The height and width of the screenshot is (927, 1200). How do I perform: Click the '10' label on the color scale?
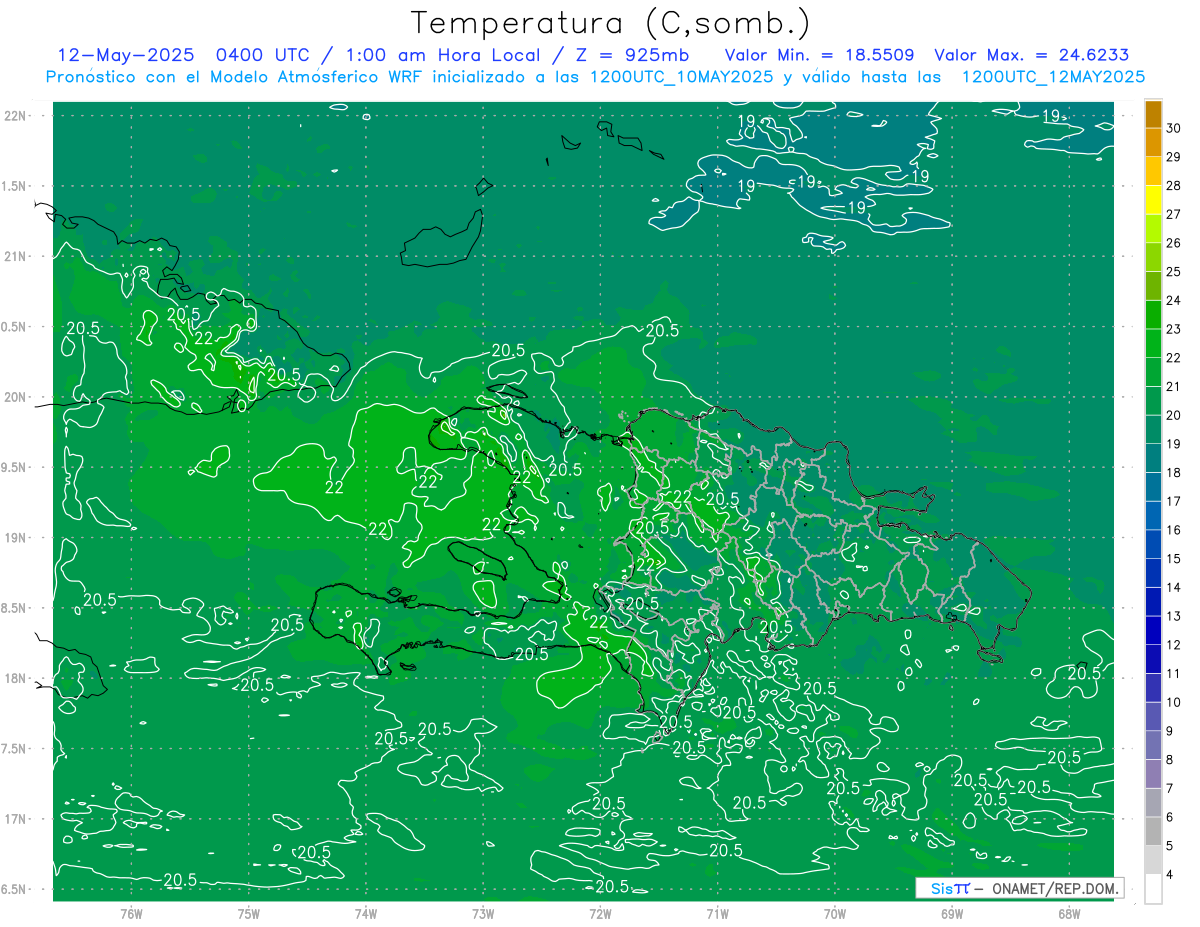[x=1174, y=702]
